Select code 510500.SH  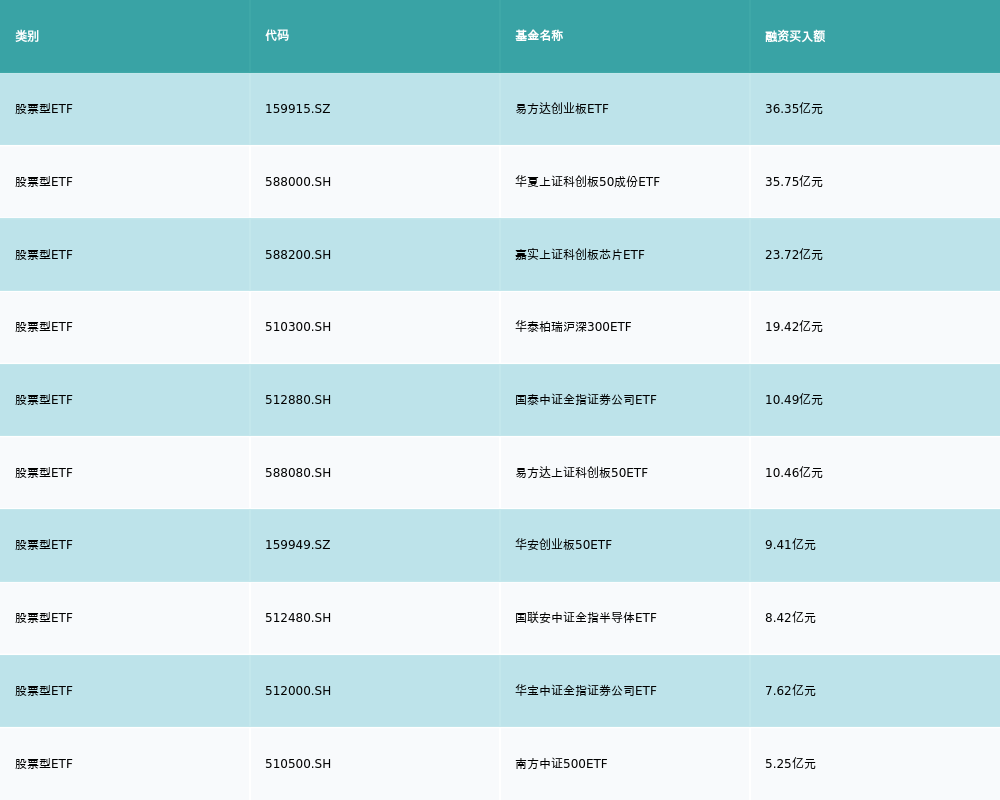tap(298, 764)
